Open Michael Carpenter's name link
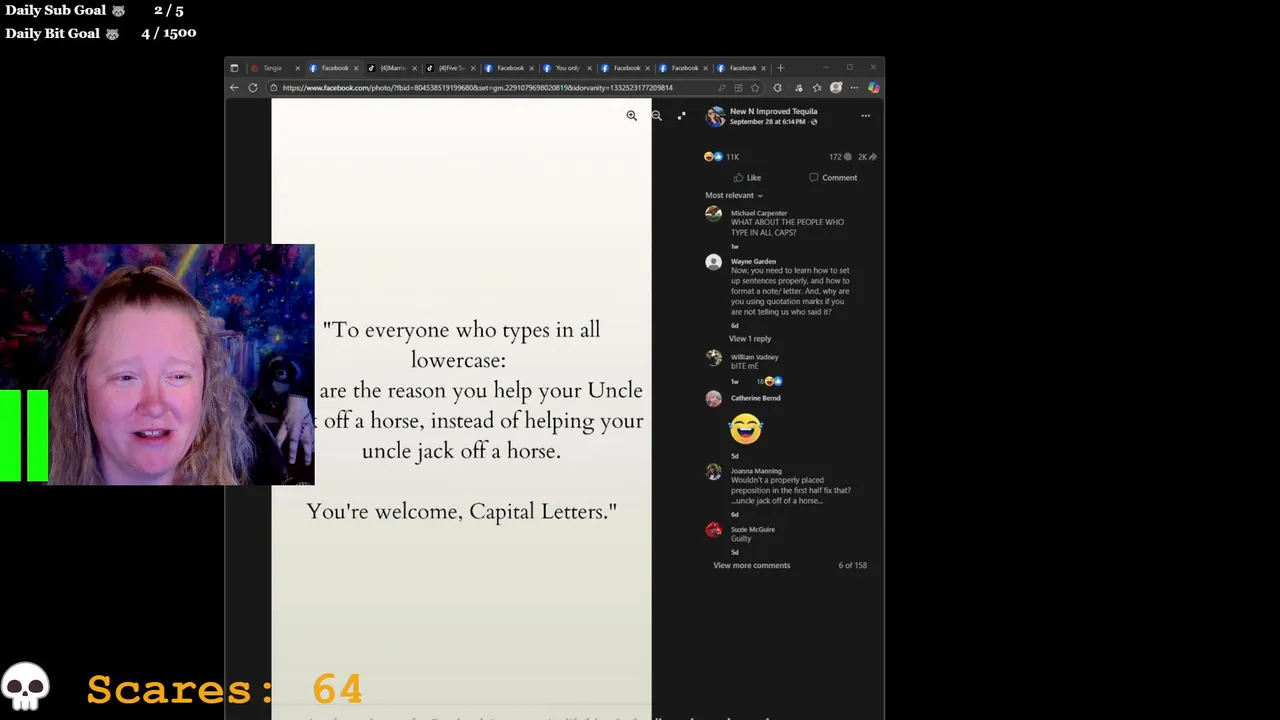 [759, 213]
